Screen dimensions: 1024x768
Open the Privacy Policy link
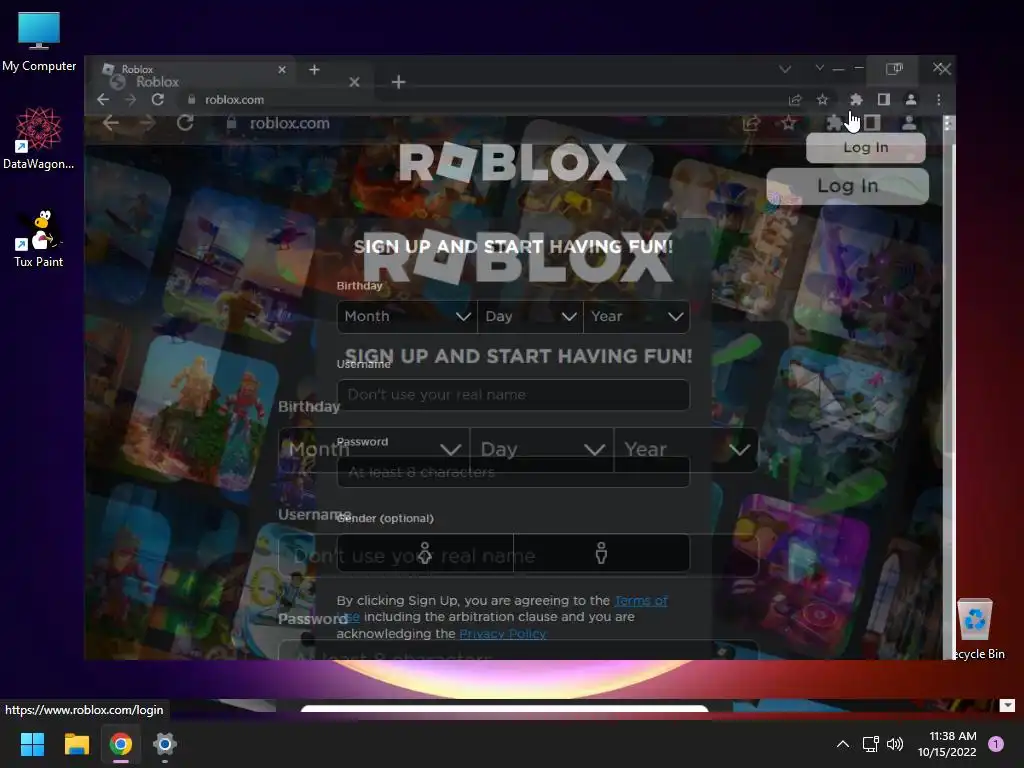tap(503, 633)
